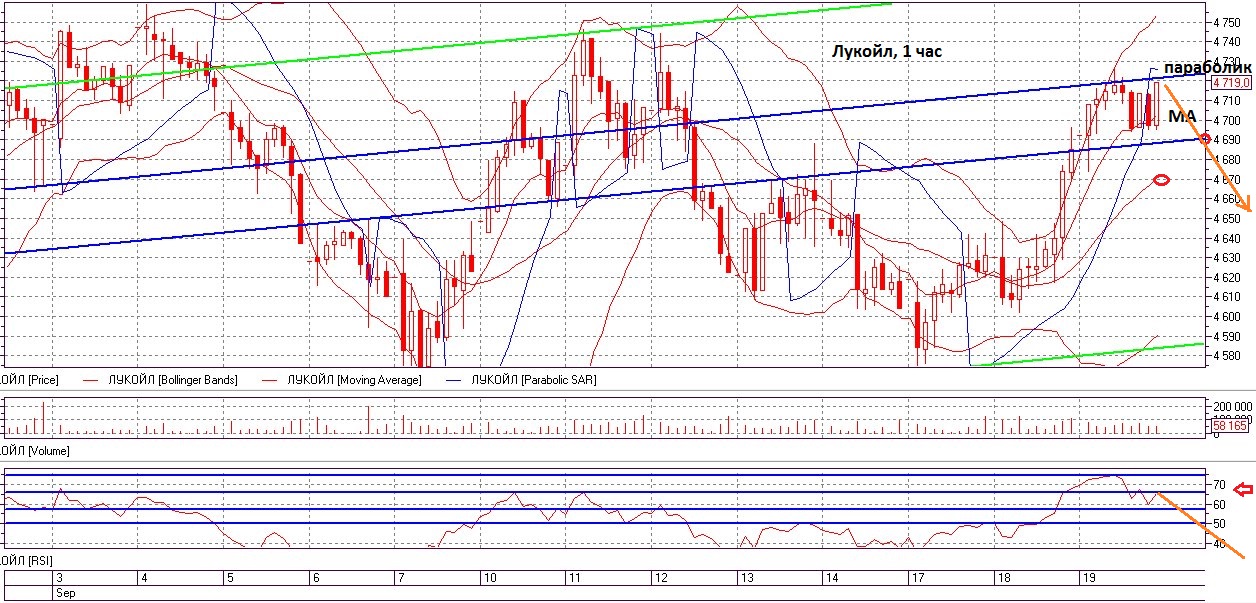The image size is (1256, 603).
Task: Click the 4 740 price axis label
Action: [1226, 42]
